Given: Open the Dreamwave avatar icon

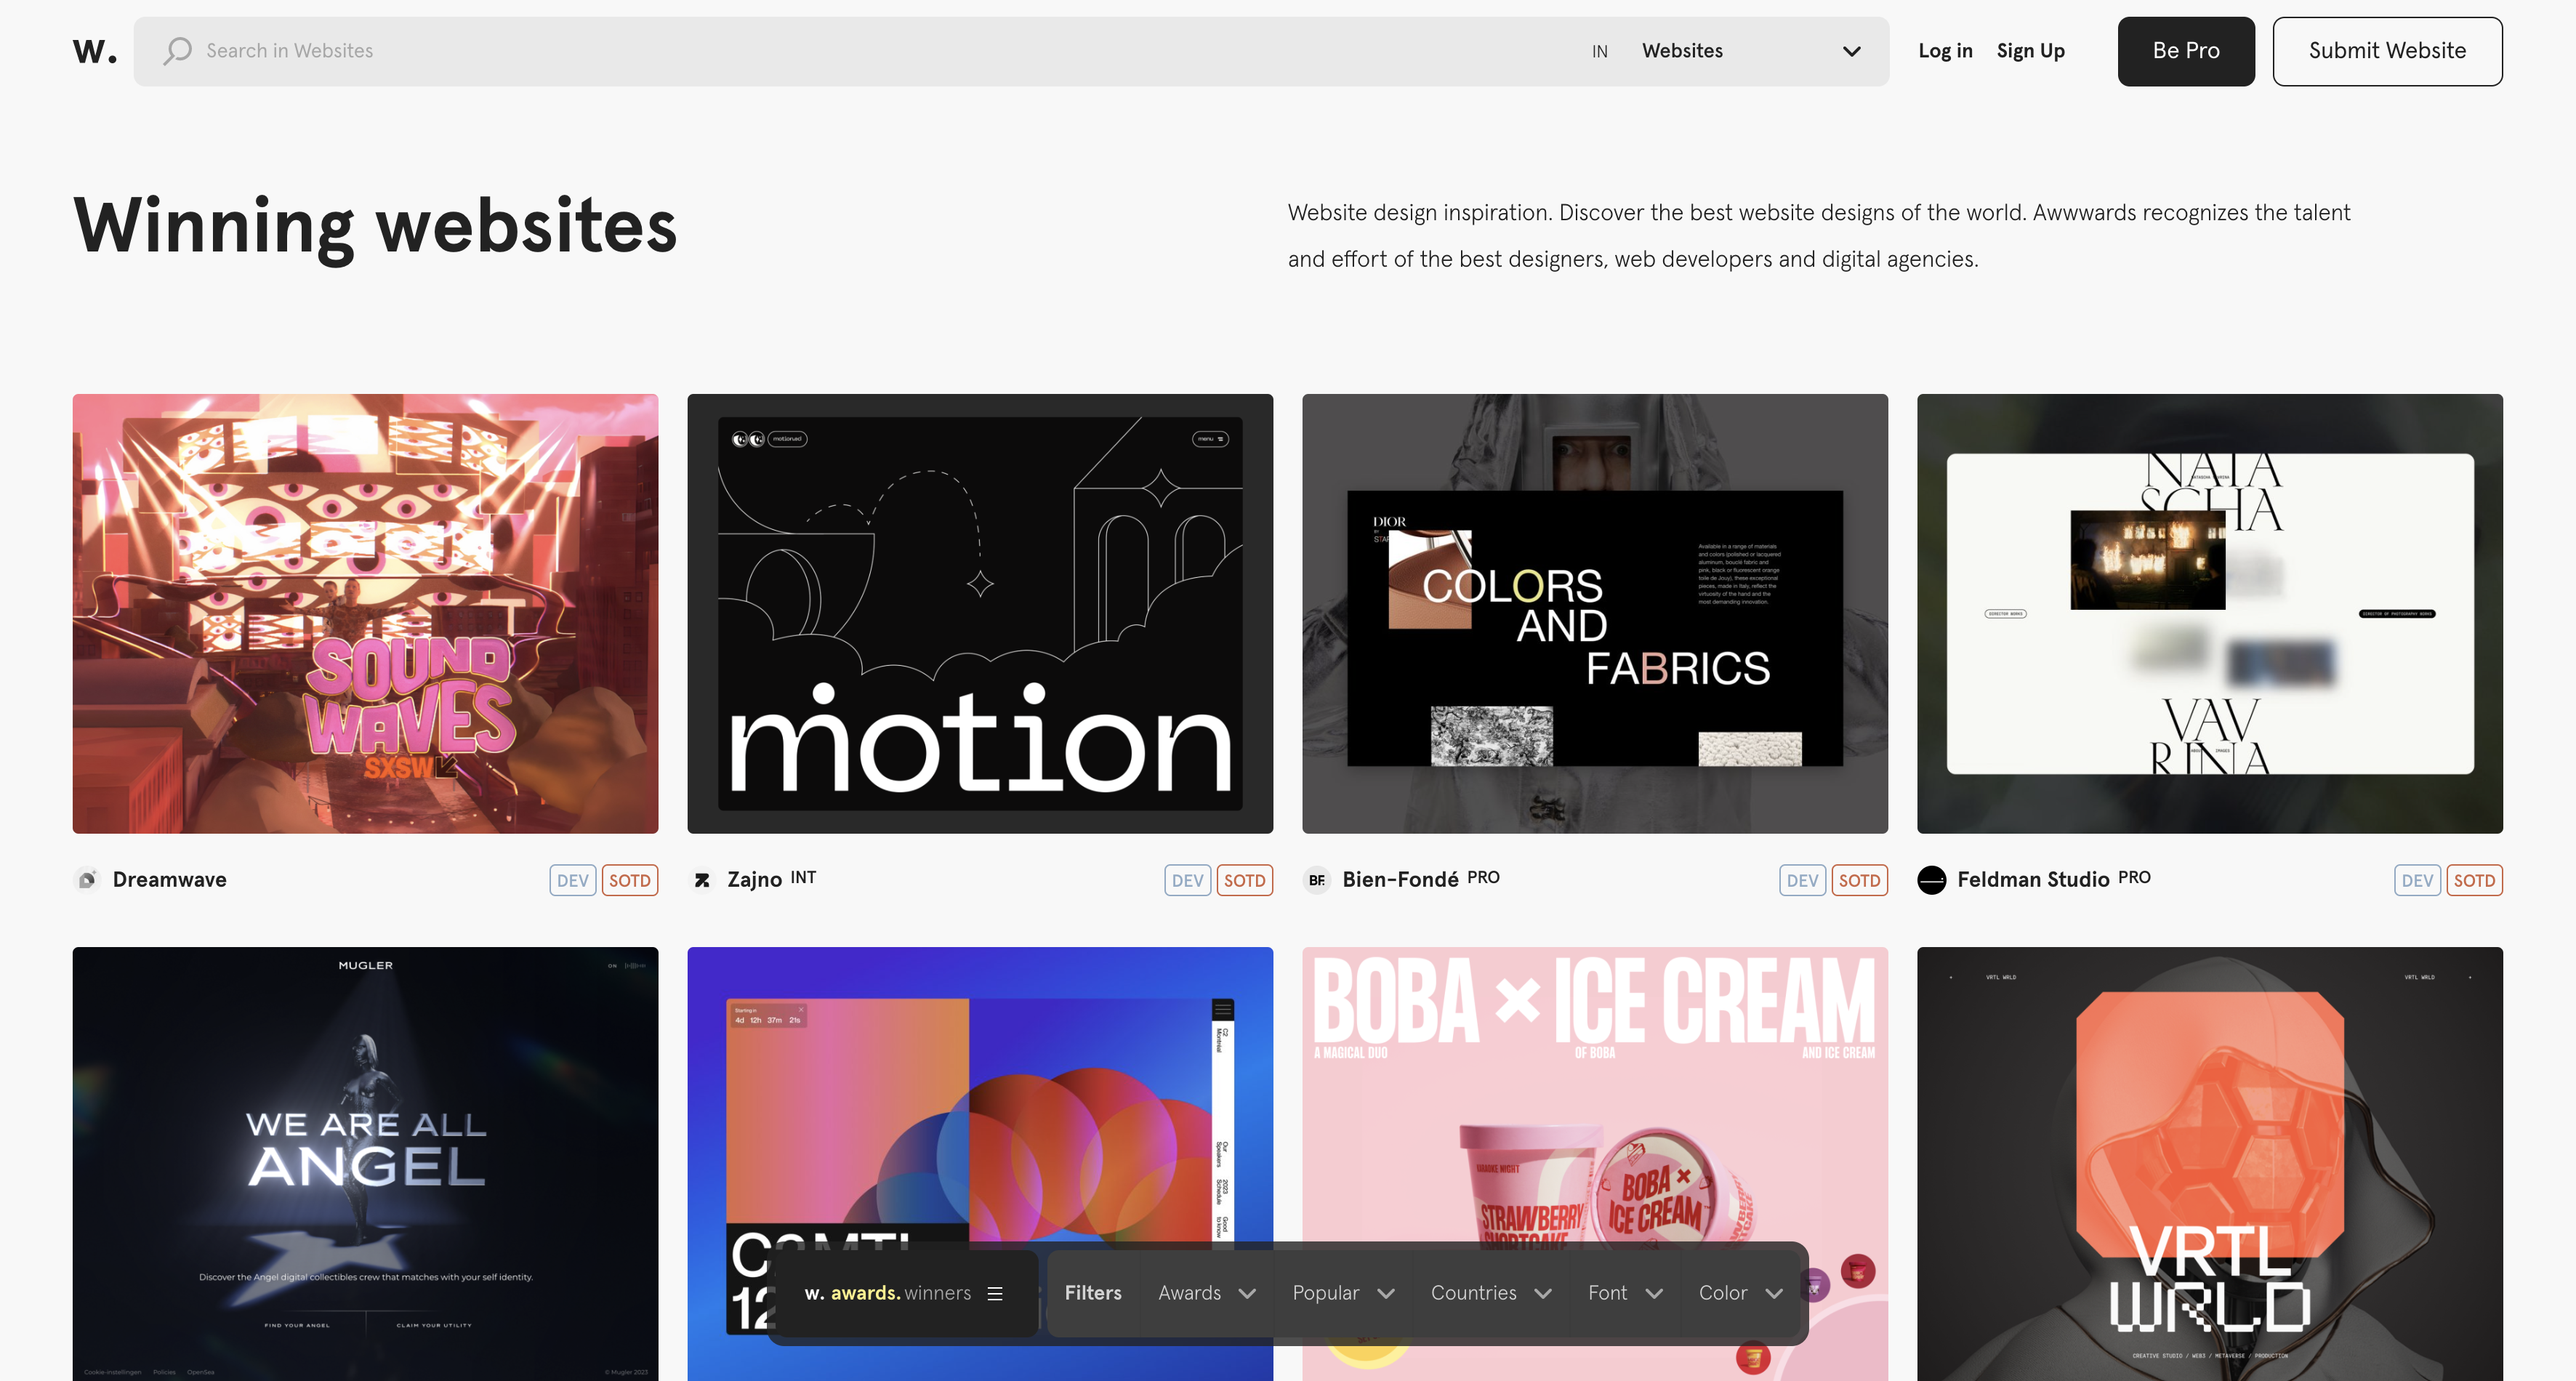Looking at the screenshot, I should click(x=87, y=880).
